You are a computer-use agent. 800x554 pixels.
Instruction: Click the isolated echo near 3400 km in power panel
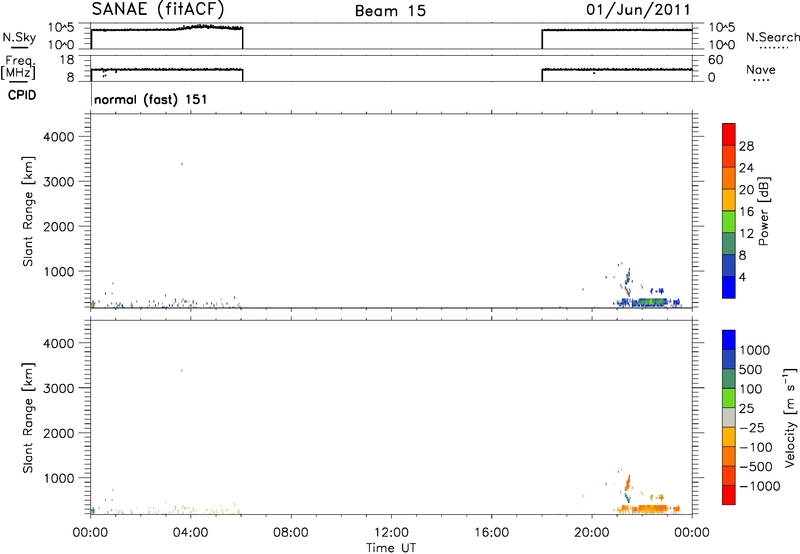[182, 164]
